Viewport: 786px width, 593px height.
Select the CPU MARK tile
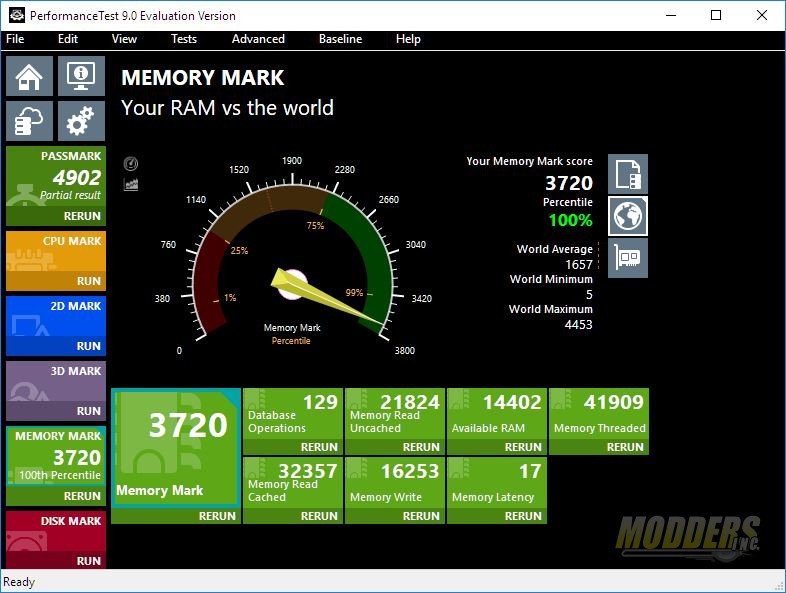56,252
